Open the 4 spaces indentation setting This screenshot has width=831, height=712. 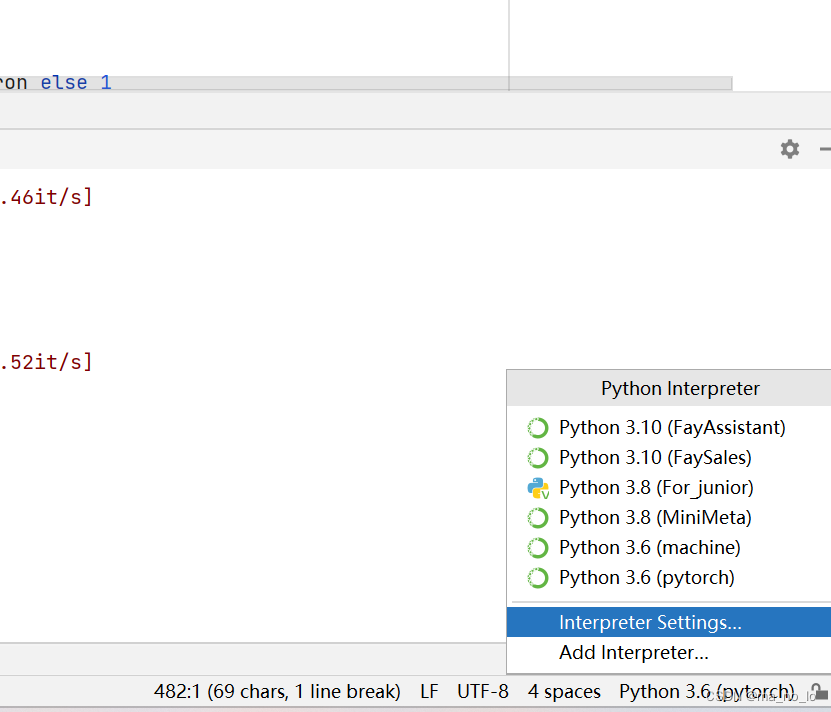coord(564,691)
